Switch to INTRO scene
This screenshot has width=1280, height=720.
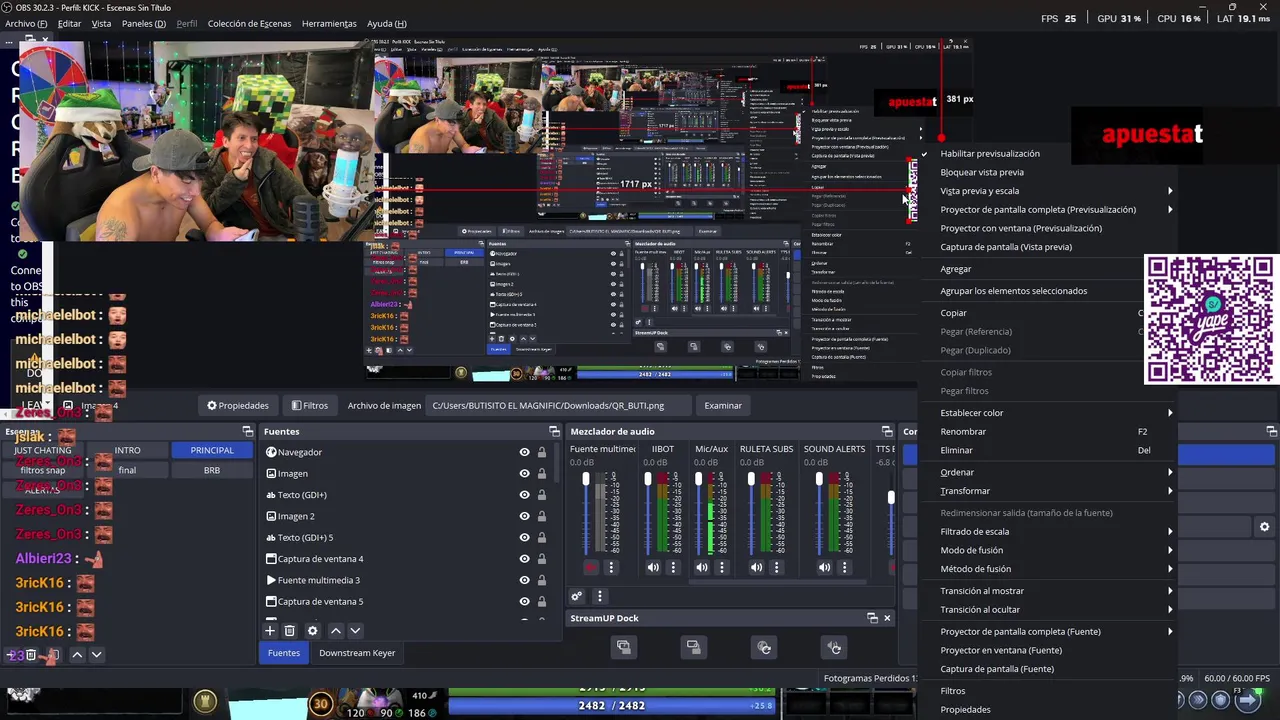[x=127, y=450]
